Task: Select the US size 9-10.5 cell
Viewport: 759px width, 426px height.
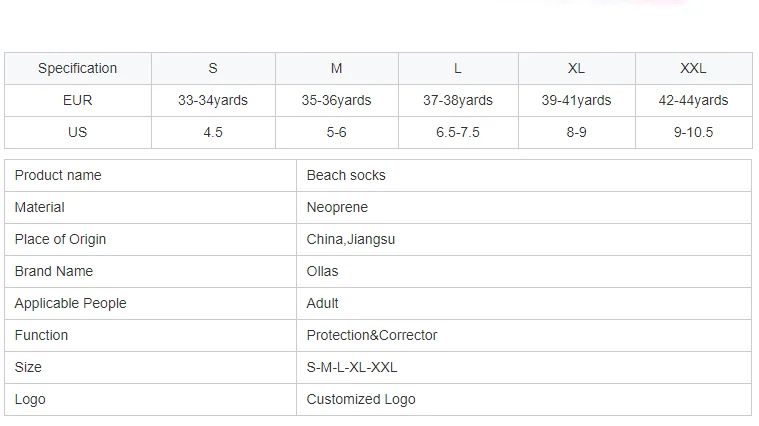Action: tap(693, 132)
